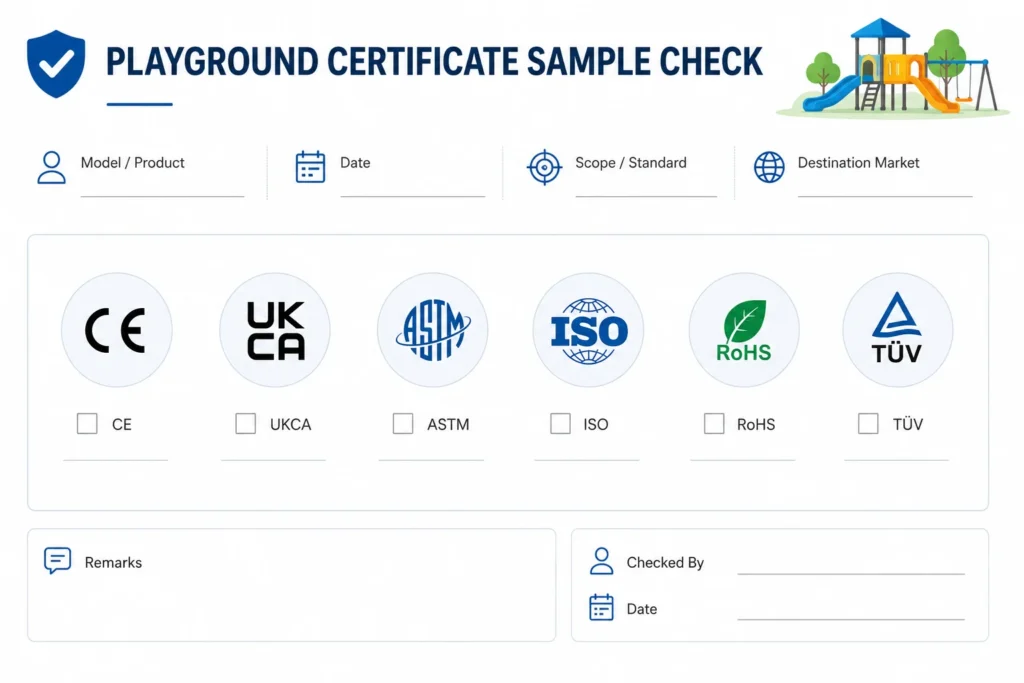Click the 'Scope / Standard' label

coord(631,163)
